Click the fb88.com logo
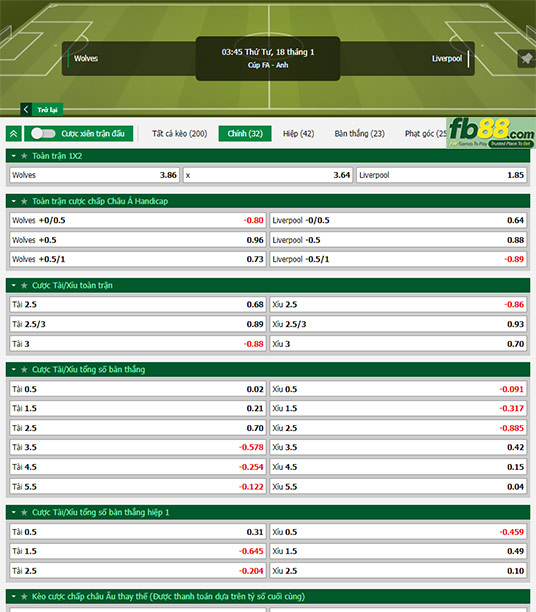The height and width of the screenshot is (612, 536). click(x=491, y=133)
